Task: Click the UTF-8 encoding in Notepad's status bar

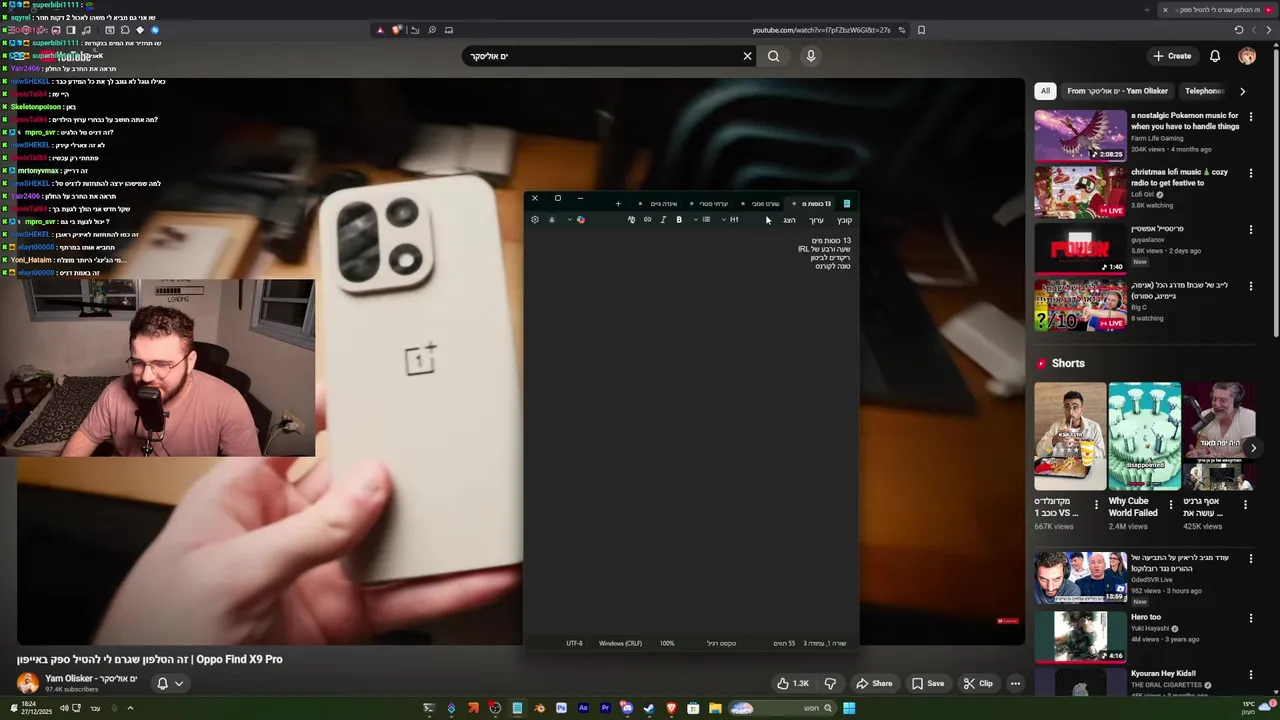Action: (x=574, y=643)
